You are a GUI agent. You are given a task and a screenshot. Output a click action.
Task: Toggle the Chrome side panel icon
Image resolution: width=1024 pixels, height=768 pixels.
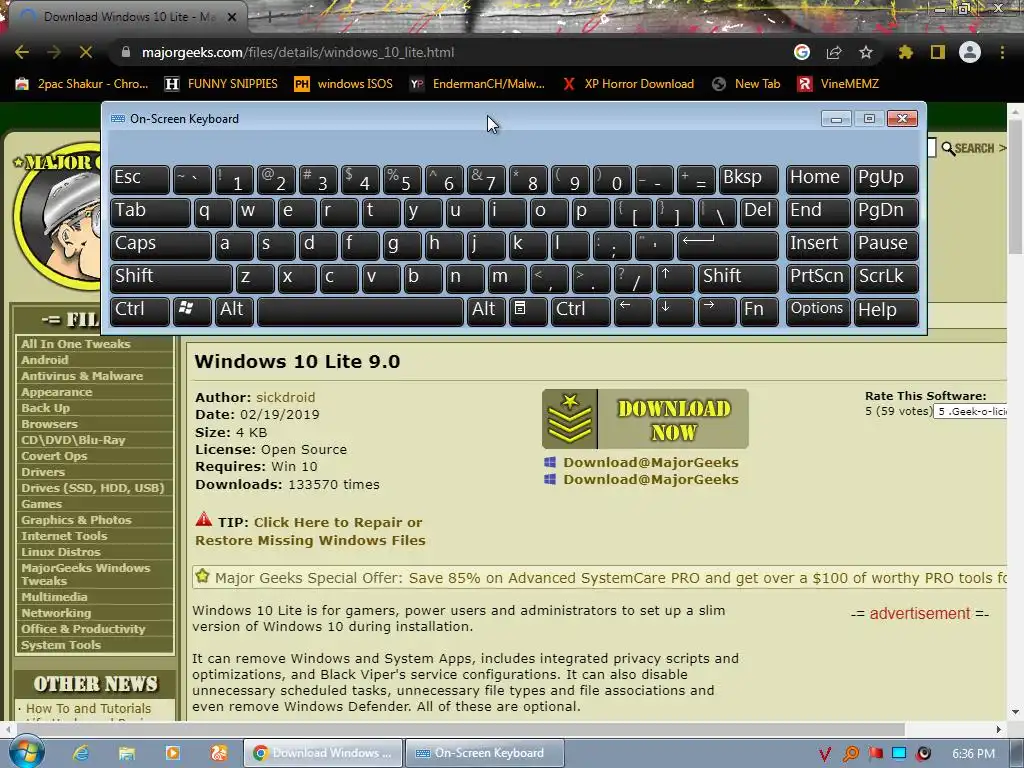[938, 52]
